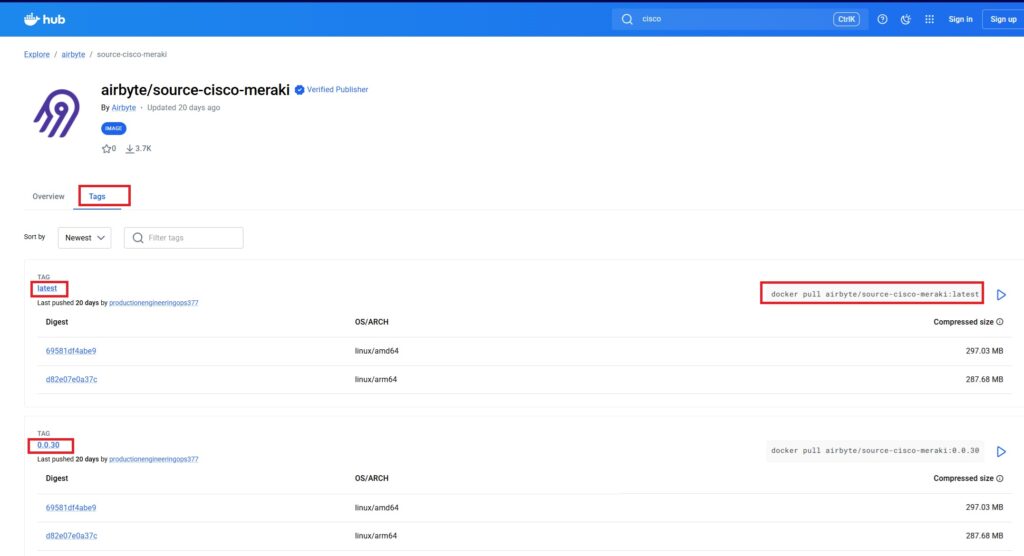Open digest 69581df4abe9 under latest tag

pyautogui.click(x=71, y=351)
